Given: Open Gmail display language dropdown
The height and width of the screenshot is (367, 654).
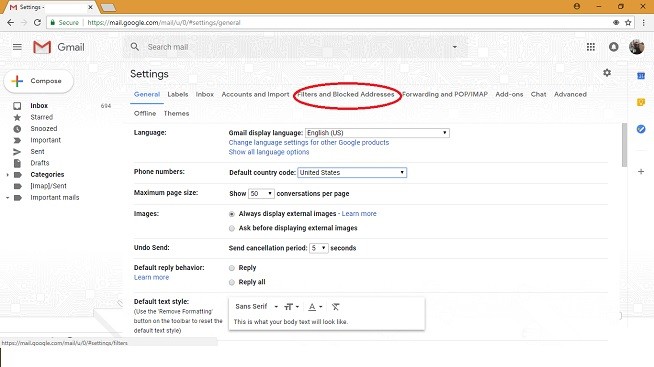Looking at the screenshot, I should coord(377,133).
